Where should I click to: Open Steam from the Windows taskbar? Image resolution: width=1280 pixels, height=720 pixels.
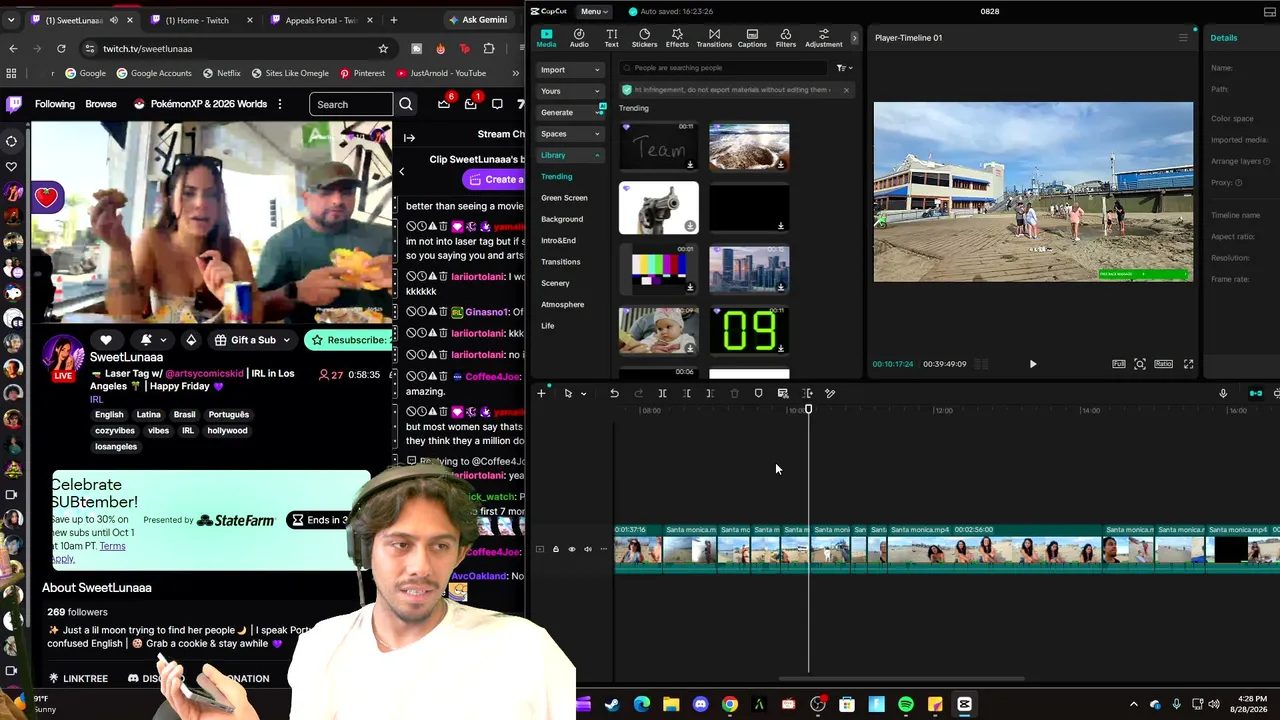click(x=612, y=705)
